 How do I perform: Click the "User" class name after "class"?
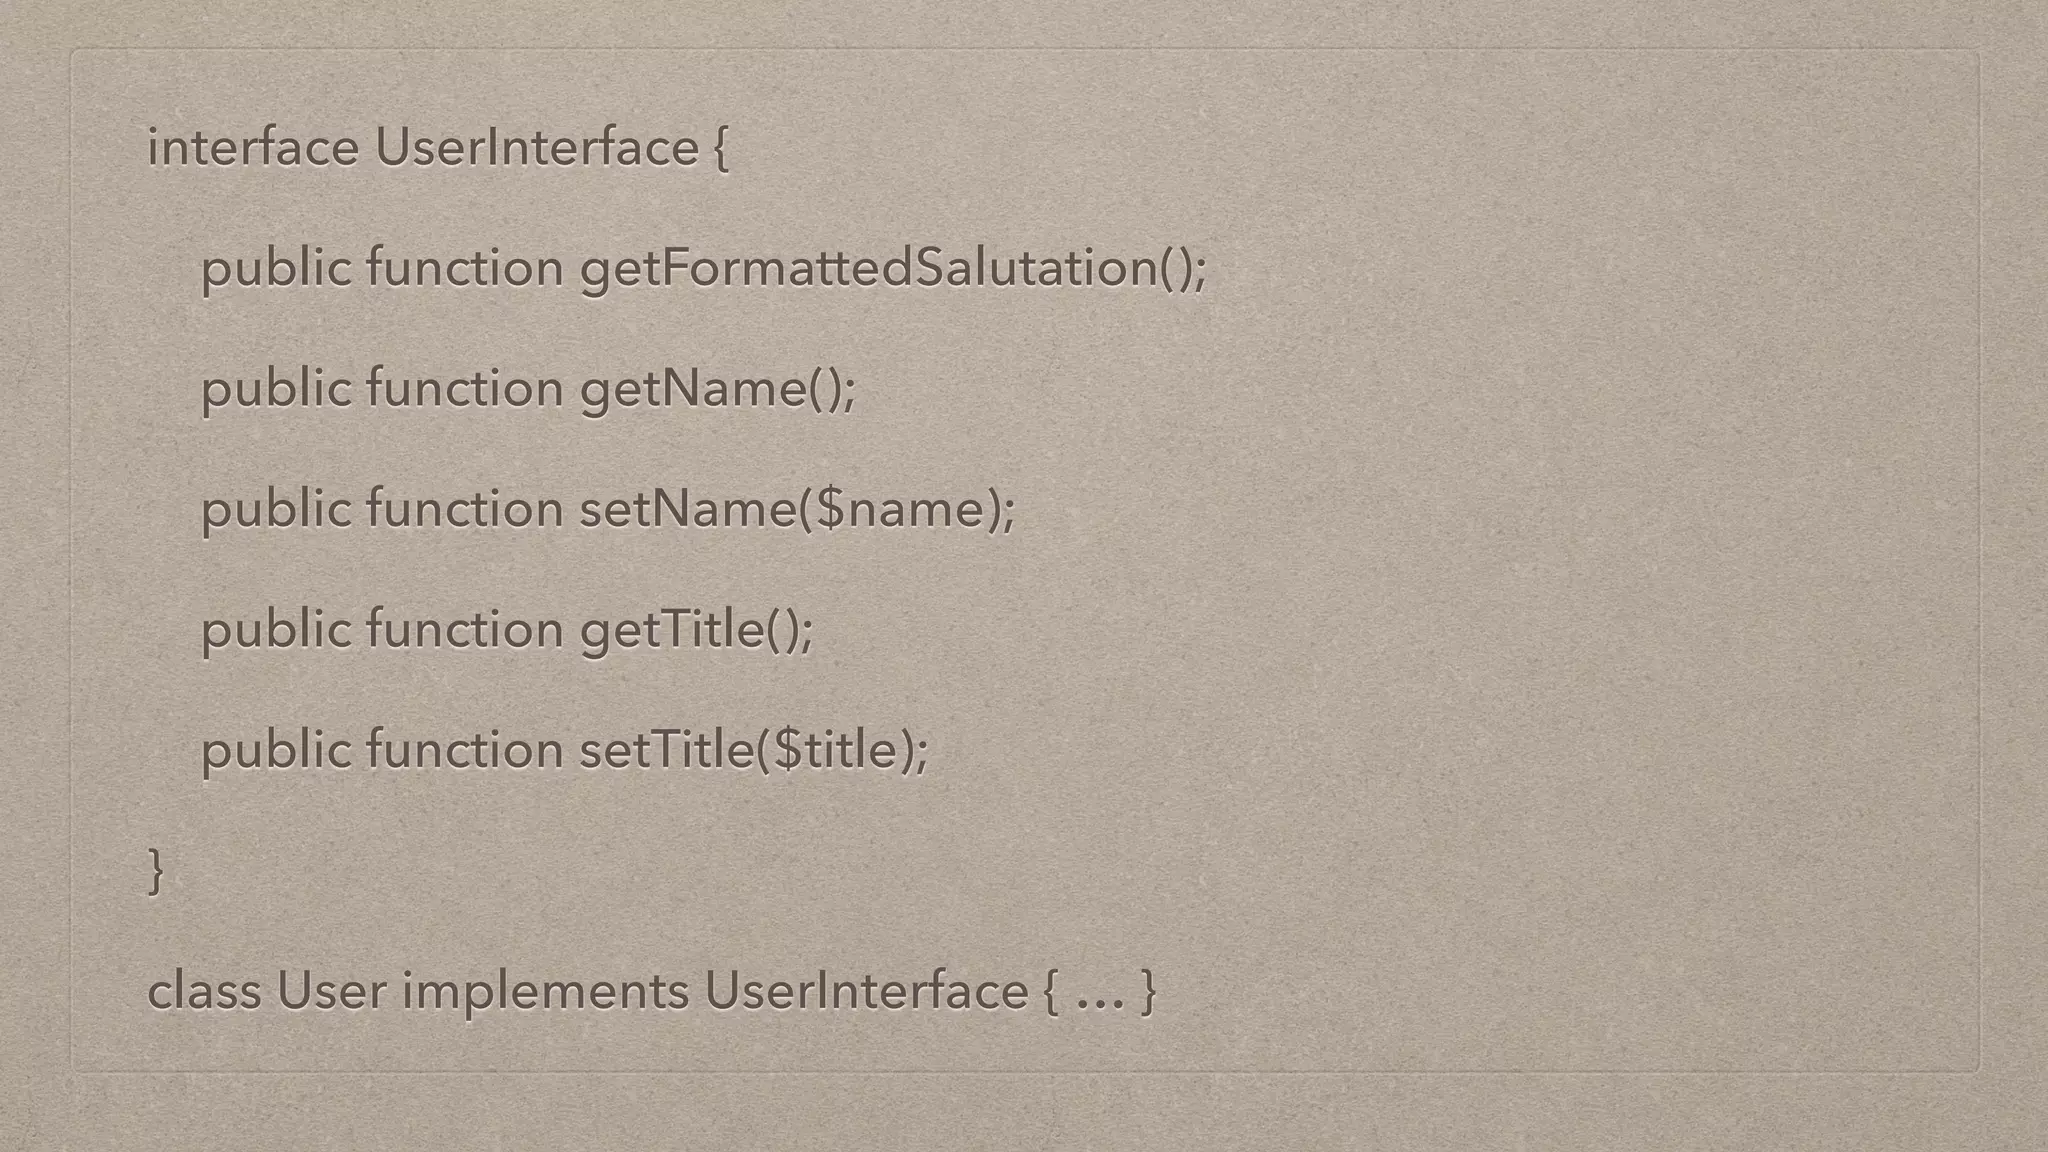pyautogui.click(x=331, y=991)
